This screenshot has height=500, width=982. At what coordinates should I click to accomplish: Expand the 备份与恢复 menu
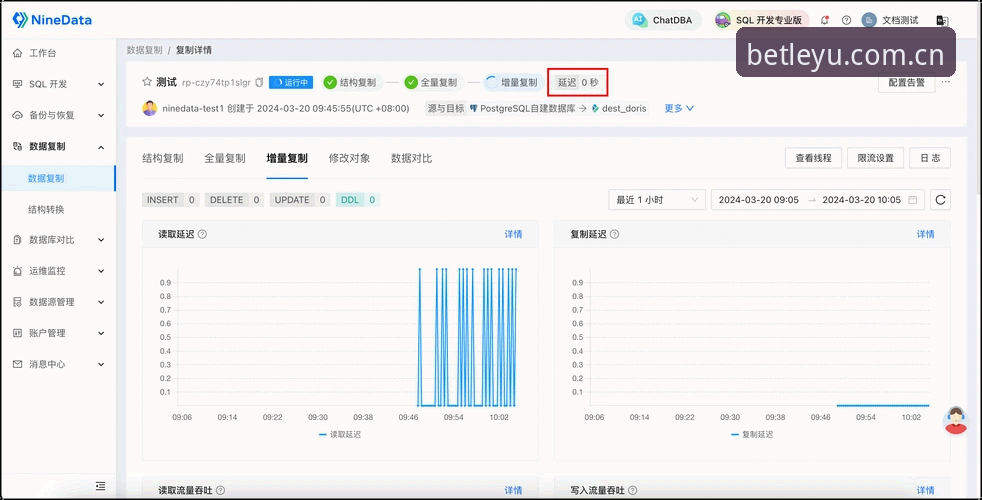pyautogui.click(x=58, y=115)
